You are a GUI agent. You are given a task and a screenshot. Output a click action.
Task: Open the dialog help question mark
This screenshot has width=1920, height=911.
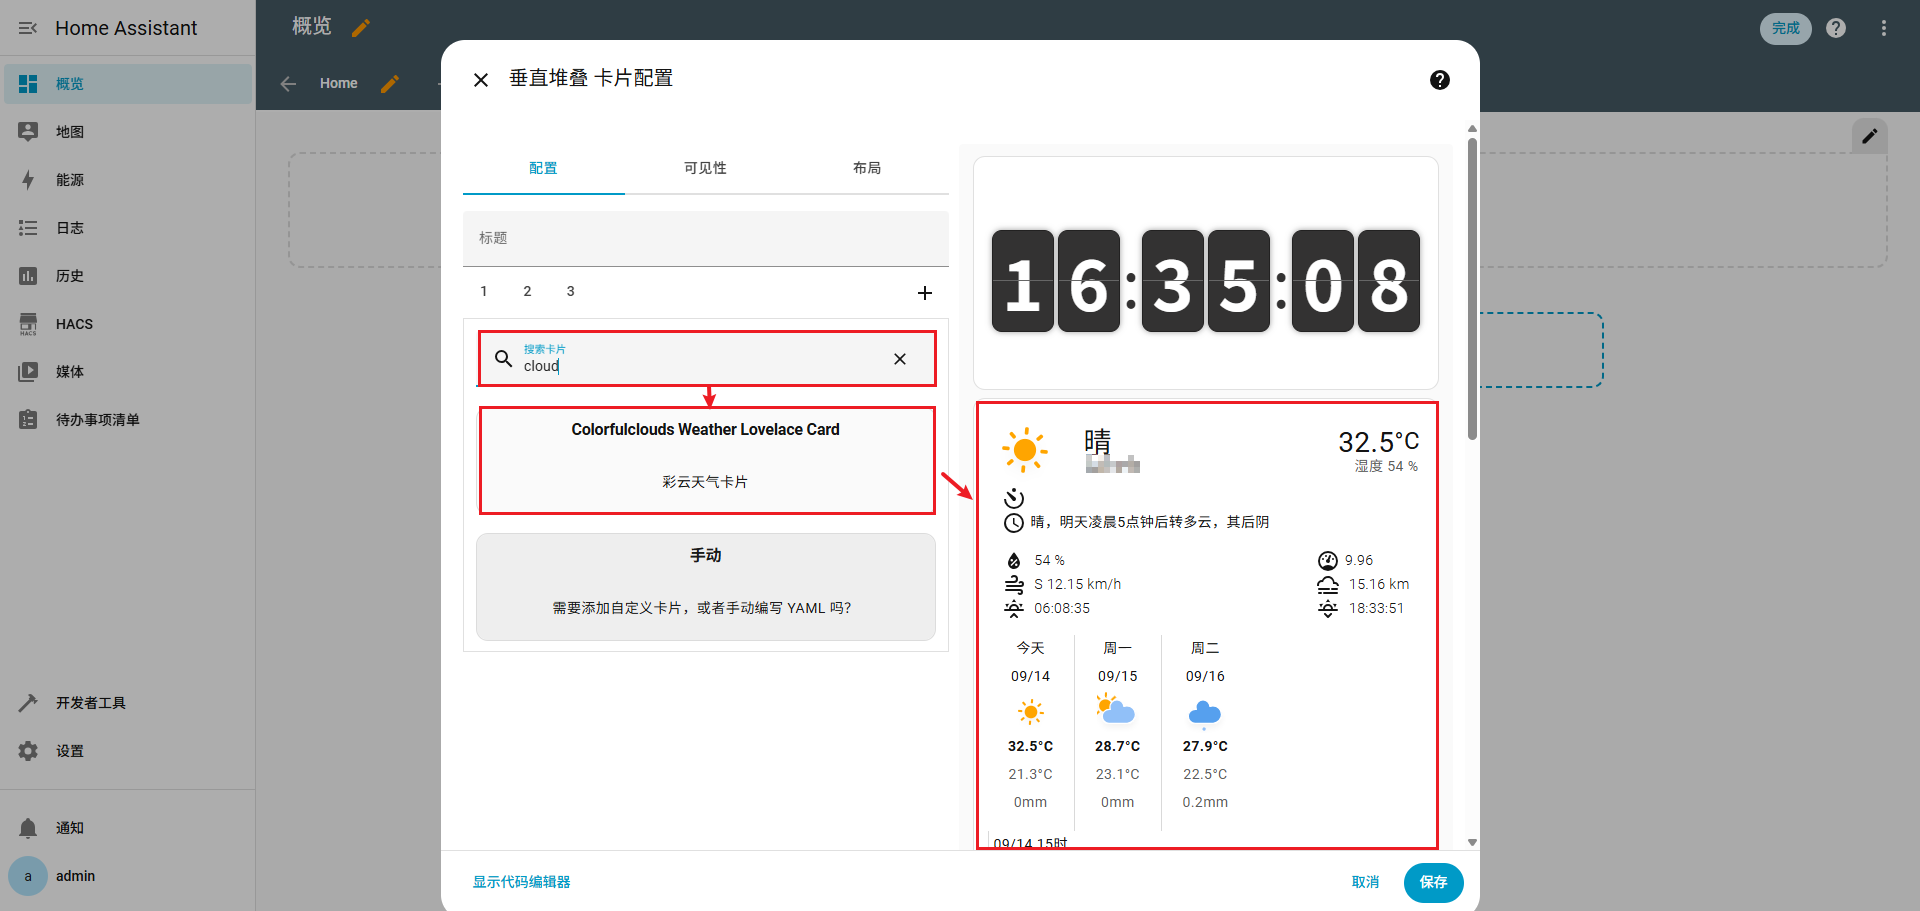(x=1440, y=79)
